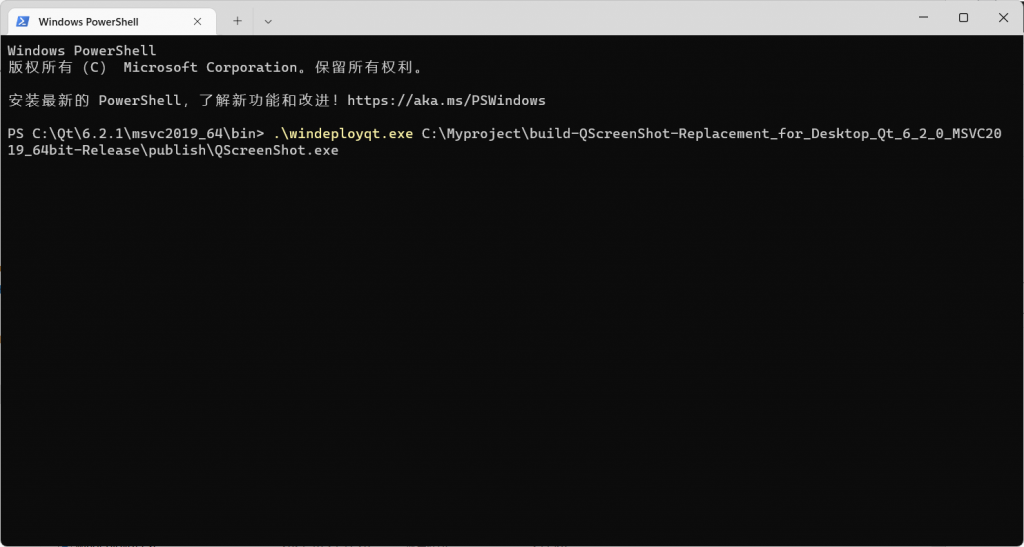The image size is (1024, 547).
Task: Click the .\windeployqt.exe command text
Action: click(342, 133)
